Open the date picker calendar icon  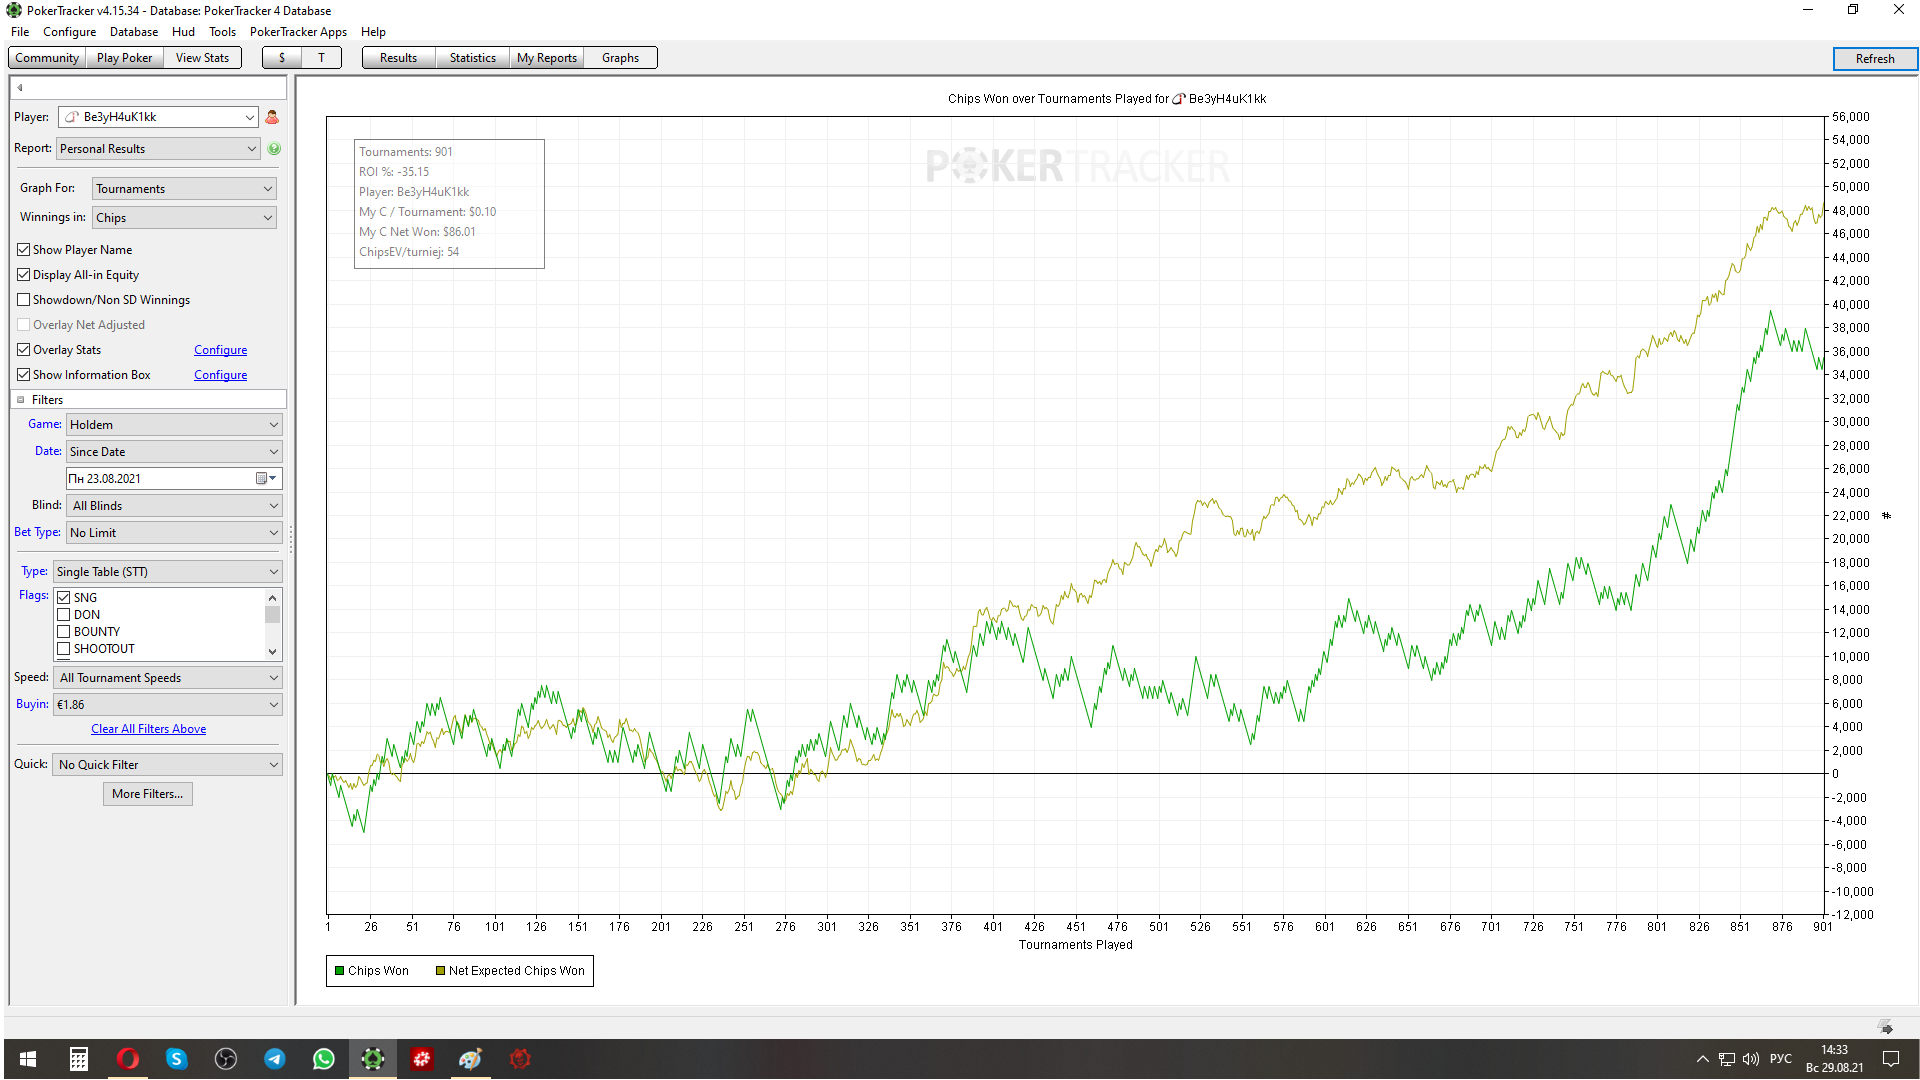point(262,479)
